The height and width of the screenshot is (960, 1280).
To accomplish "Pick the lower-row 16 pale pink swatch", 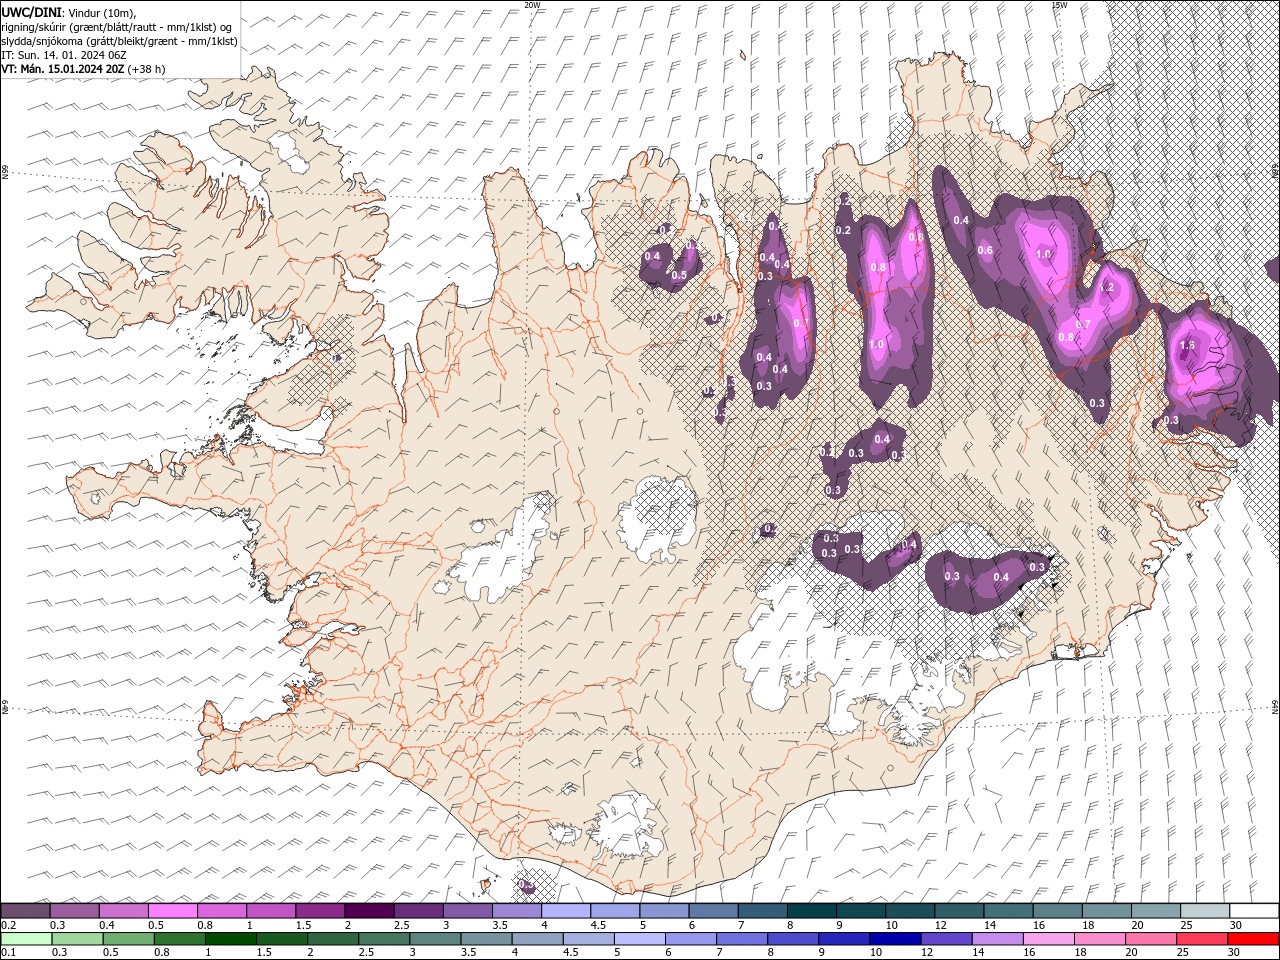I will click(1050, 939).
